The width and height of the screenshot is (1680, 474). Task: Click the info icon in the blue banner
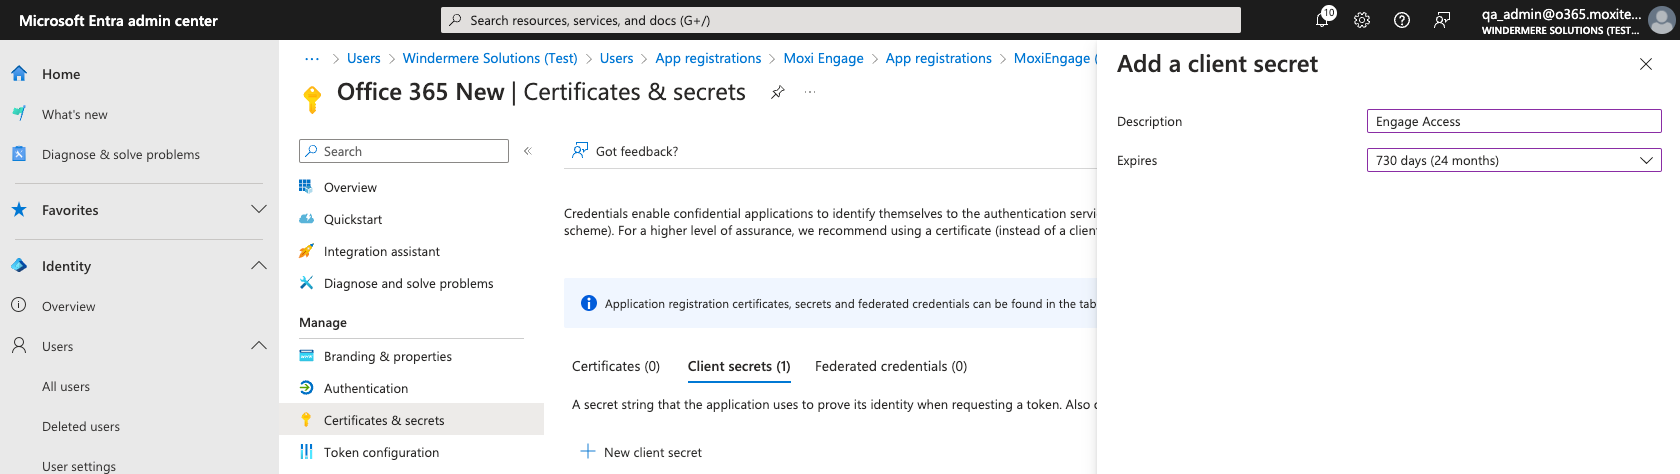(589, 303)
